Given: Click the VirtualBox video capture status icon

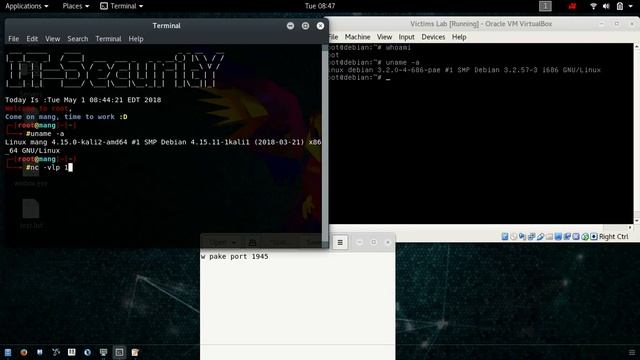Looking at the screenshot, I should coord(567,237).
